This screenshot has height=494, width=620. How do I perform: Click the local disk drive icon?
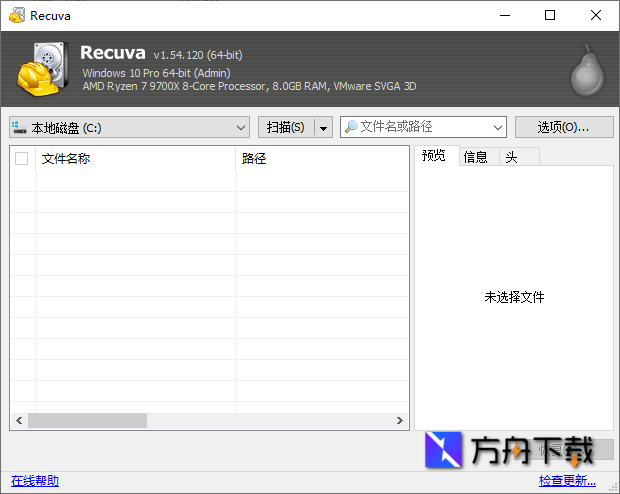[x=19, y=127]
